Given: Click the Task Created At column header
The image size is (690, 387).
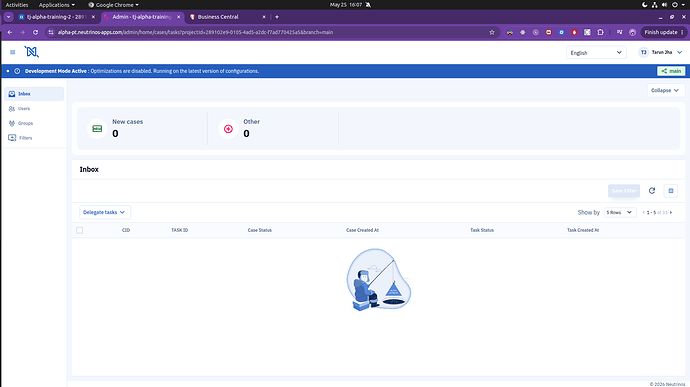Looking at the screenshot, I should coord(583,230).
